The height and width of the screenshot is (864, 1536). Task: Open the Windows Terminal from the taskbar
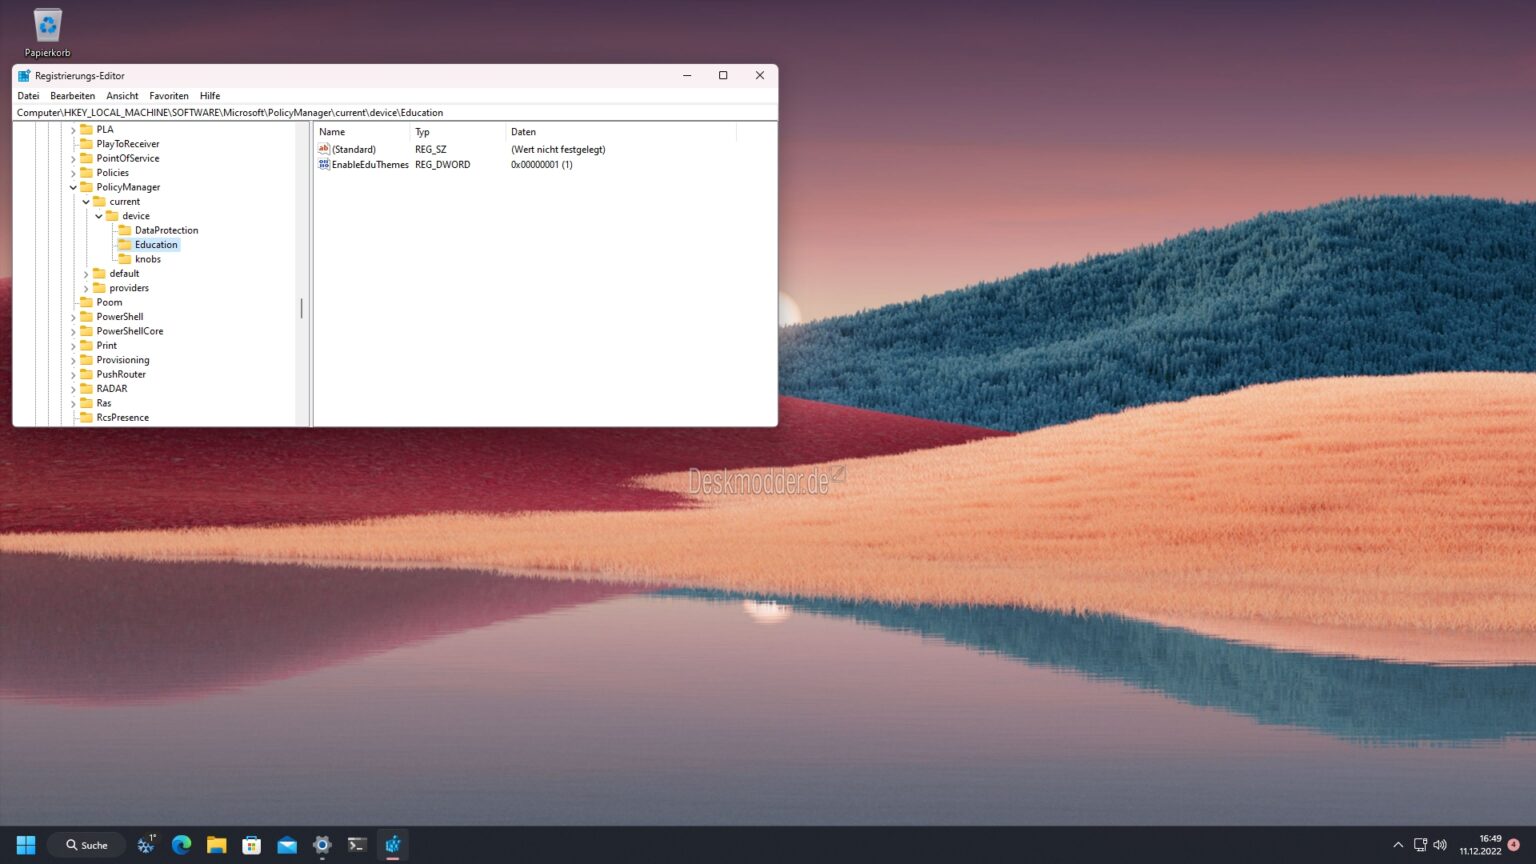click(357, 845)
